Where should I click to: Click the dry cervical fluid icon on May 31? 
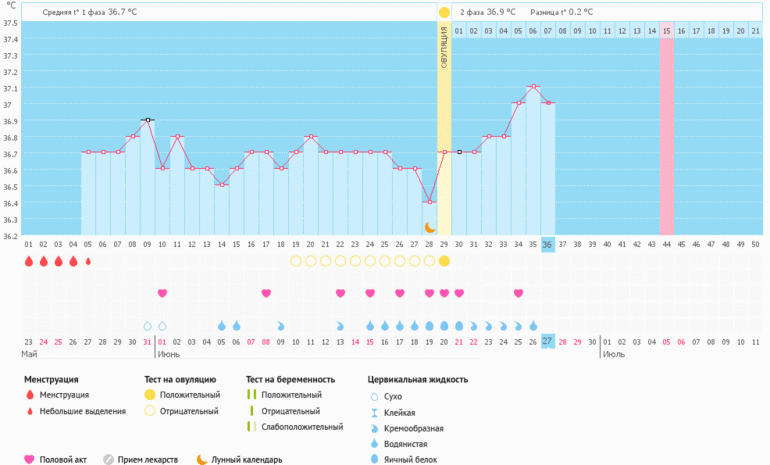click(x=147, y=326)
